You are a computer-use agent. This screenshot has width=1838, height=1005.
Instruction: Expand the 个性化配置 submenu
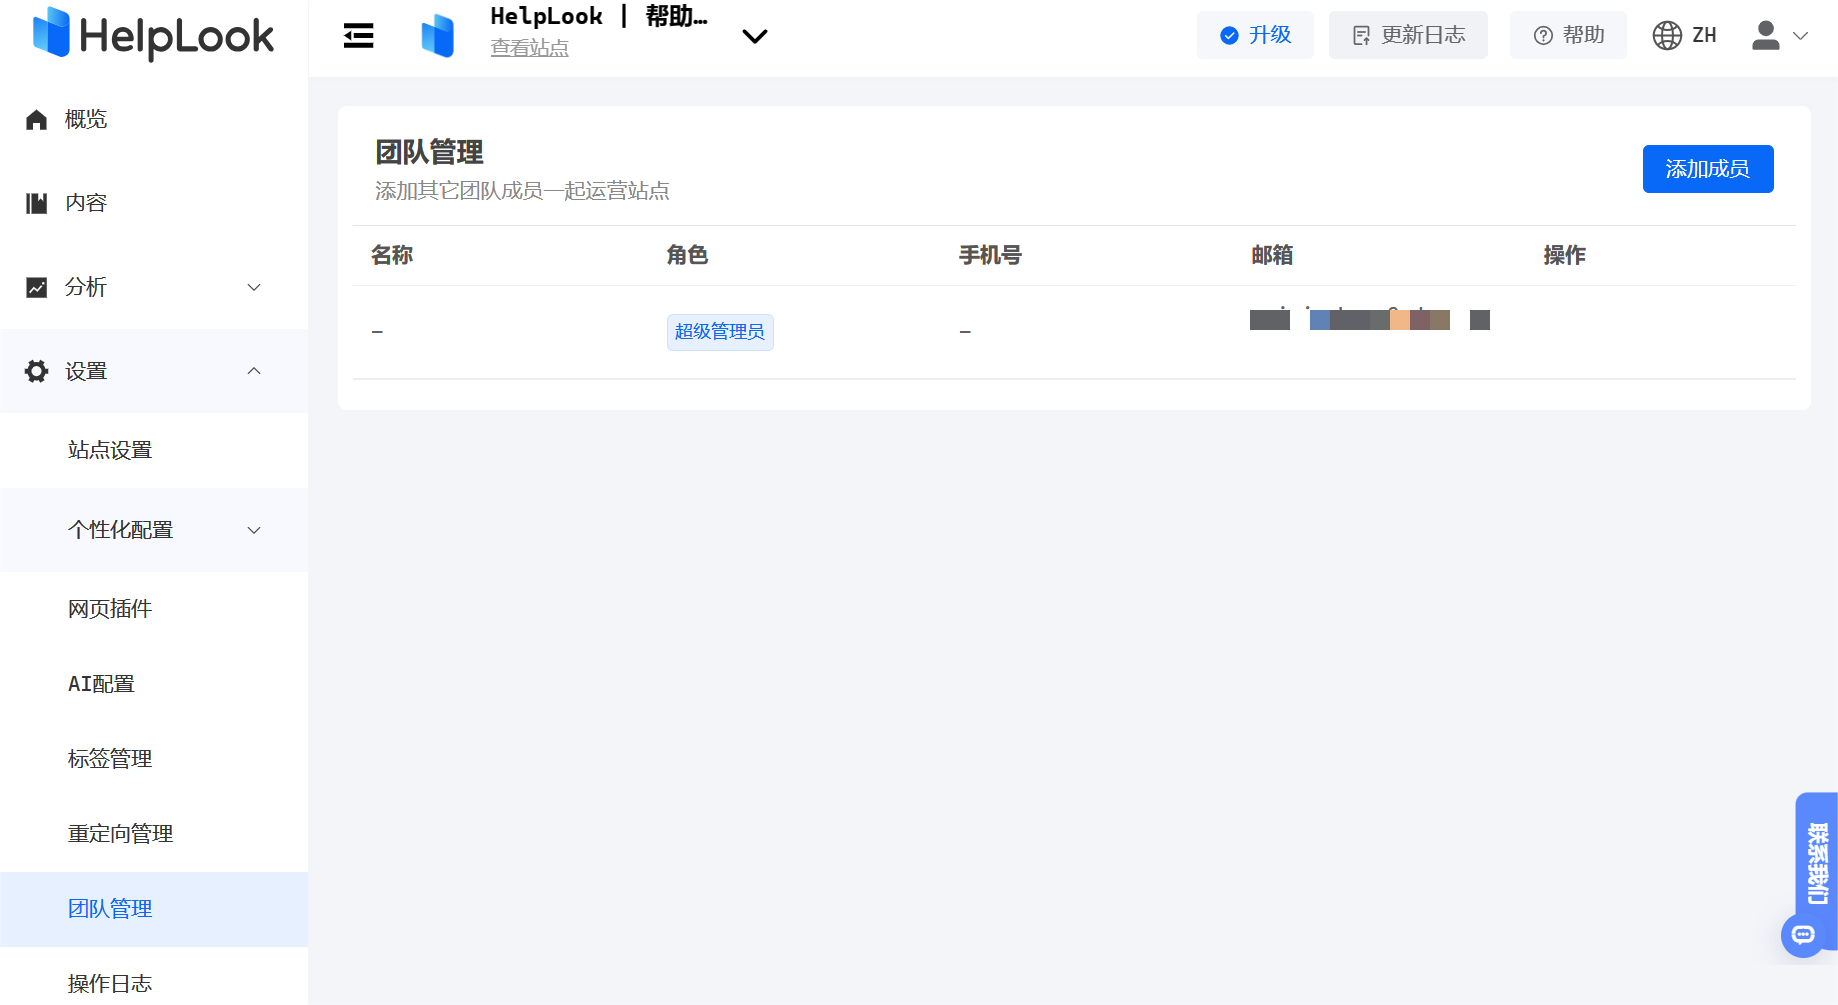pos(254,530)
